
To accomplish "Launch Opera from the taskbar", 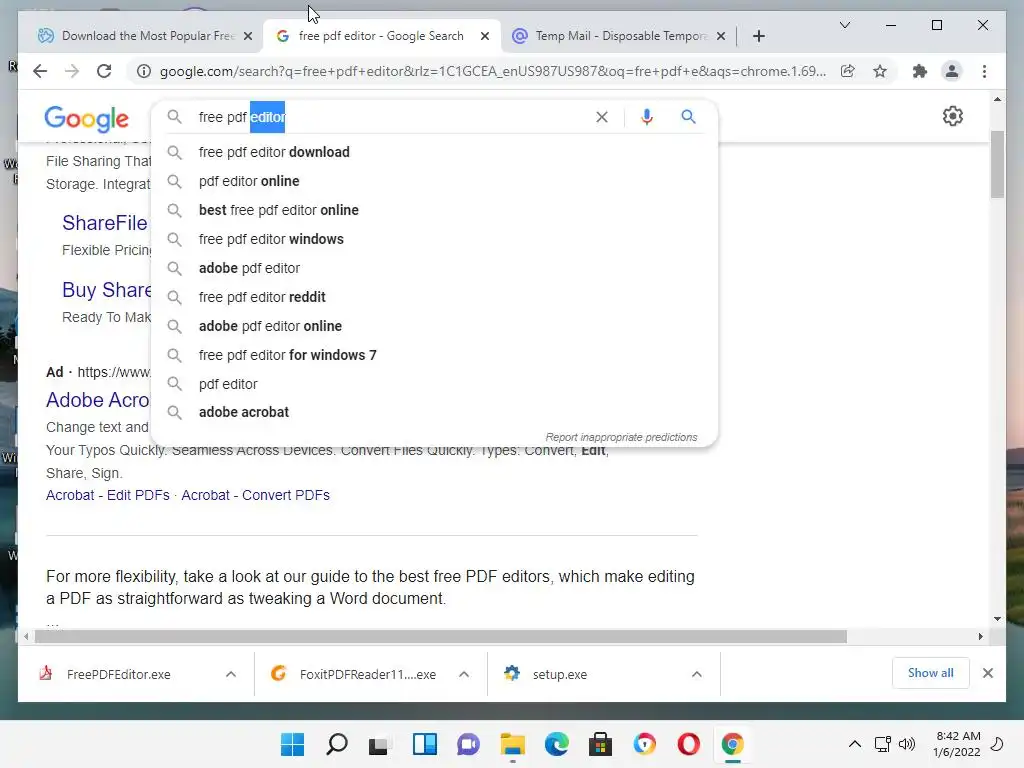I will 688,744.
